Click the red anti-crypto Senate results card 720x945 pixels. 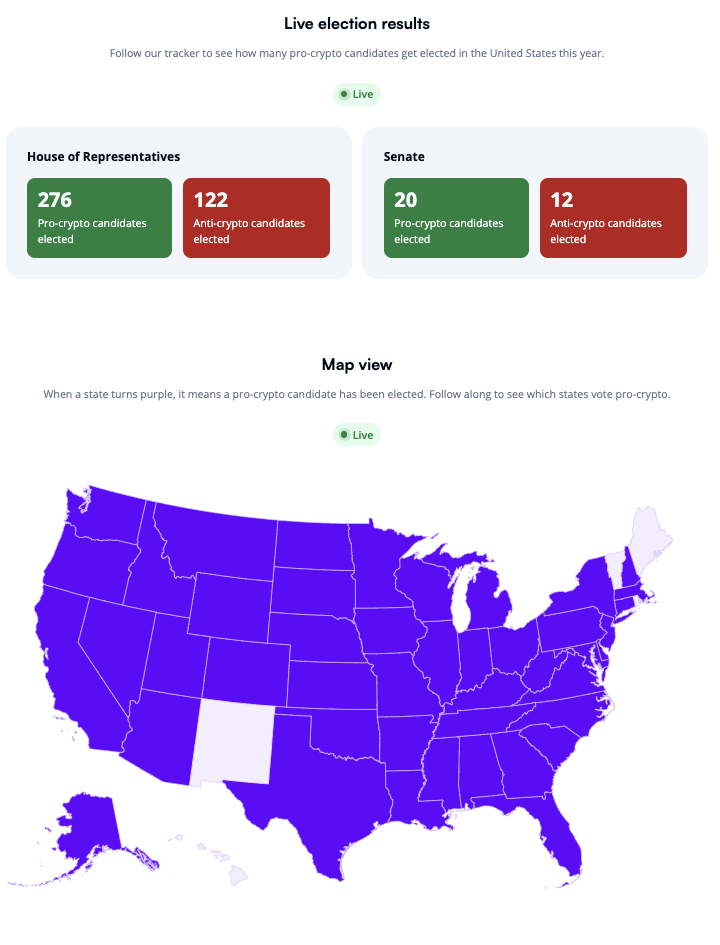(613, 217)
